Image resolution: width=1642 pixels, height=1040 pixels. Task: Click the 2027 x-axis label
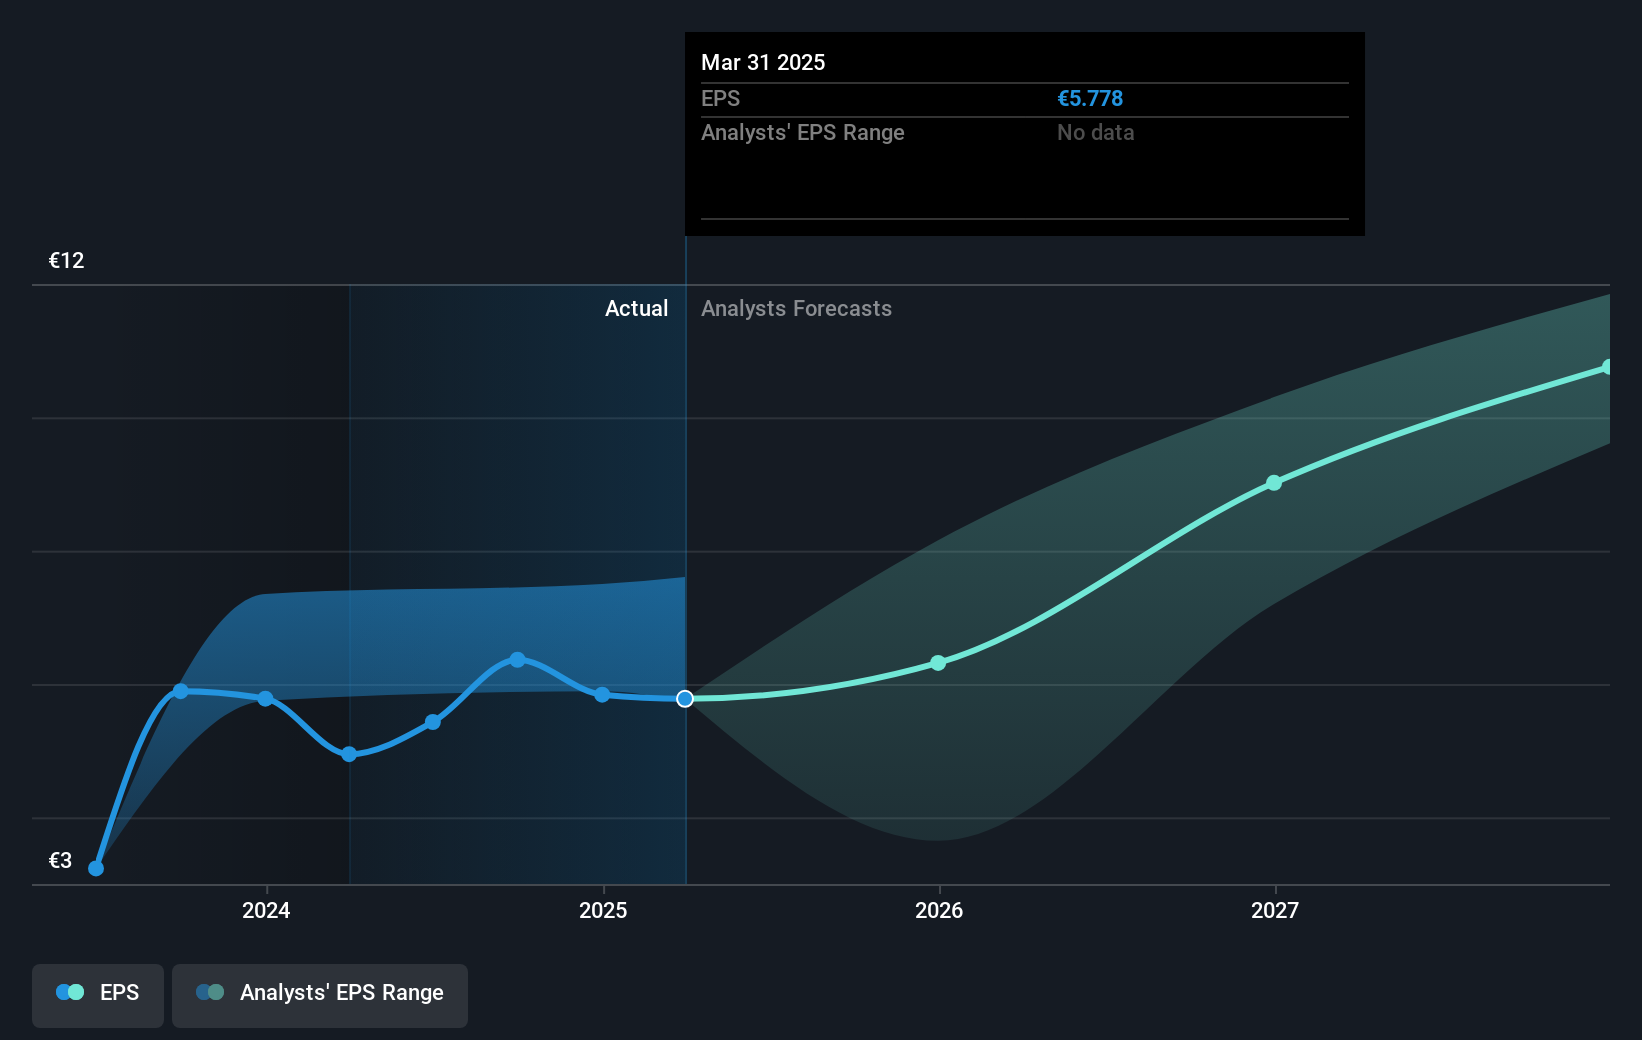1275,910
